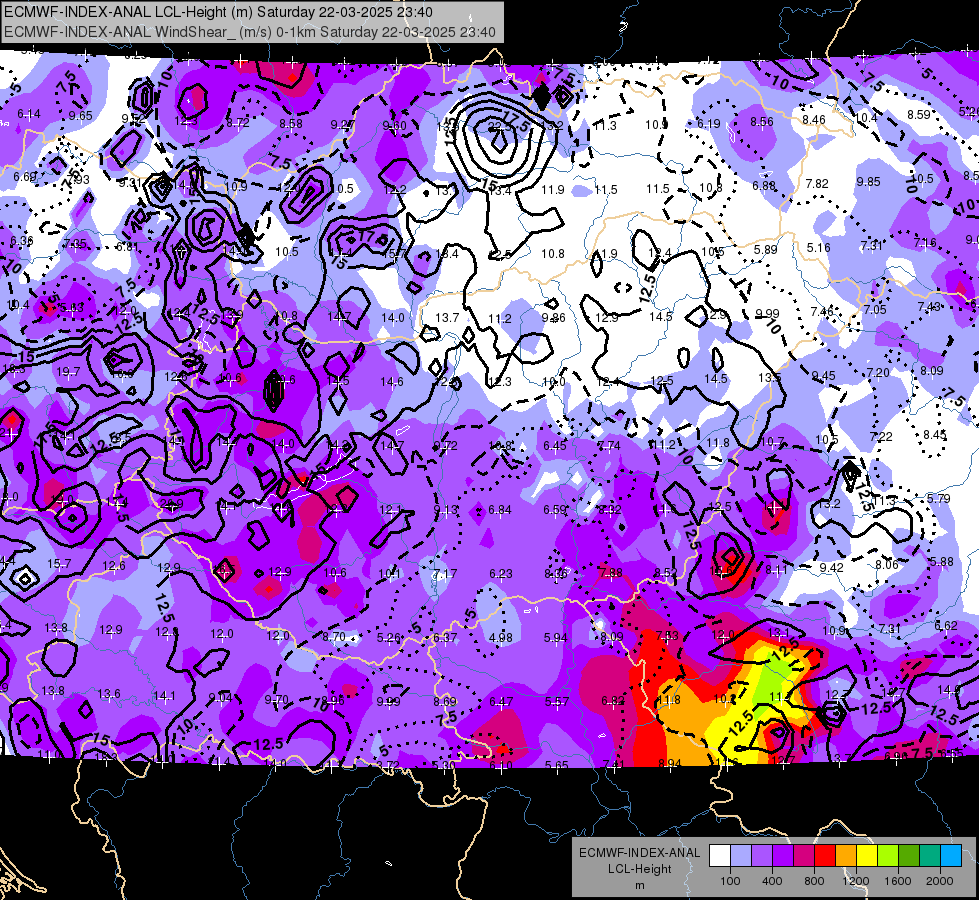Click the grid value 5.26
The image size is (979, 900).
pos(389,638)
